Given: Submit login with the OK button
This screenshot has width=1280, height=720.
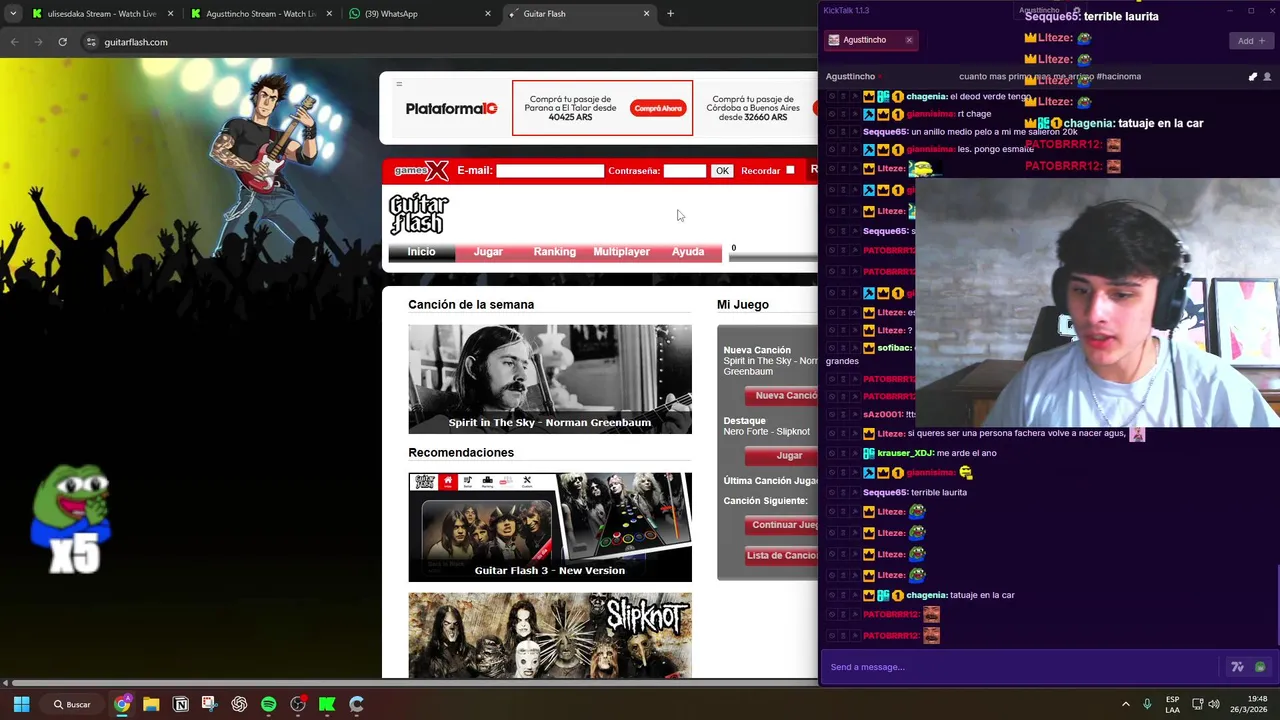Looking at the screenshot, I should [x=722, y=171].
